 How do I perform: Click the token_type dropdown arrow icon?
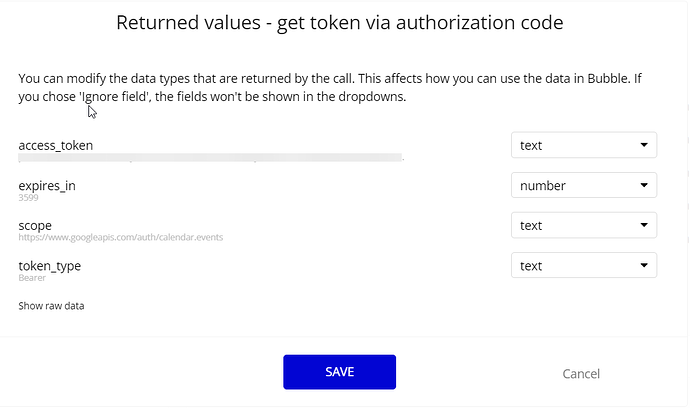pos(643,265)
